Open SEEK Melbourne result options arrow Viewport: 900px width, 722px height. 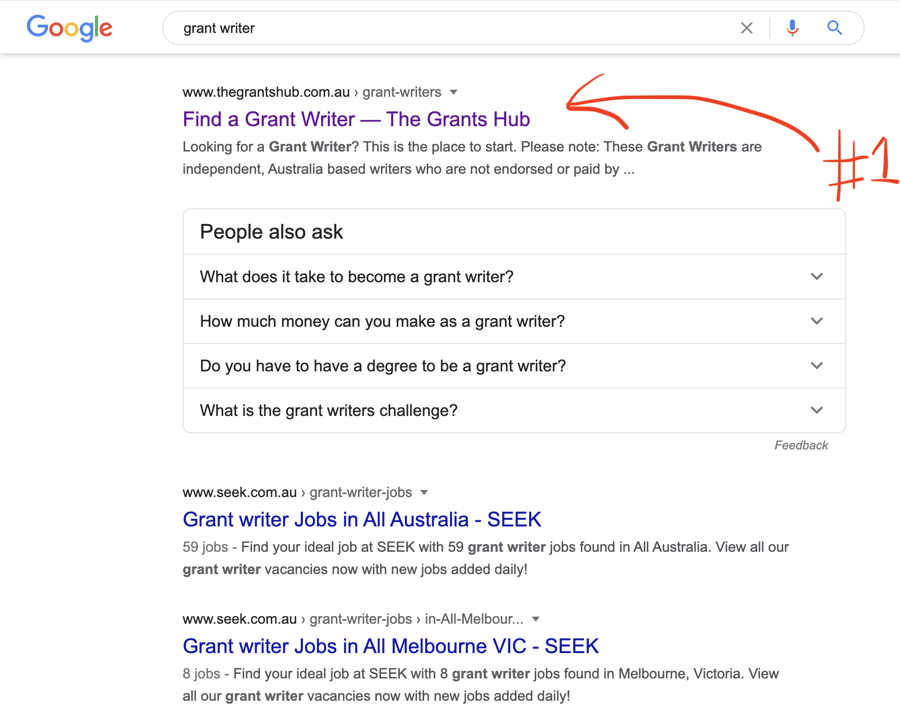tap(536, 619)
